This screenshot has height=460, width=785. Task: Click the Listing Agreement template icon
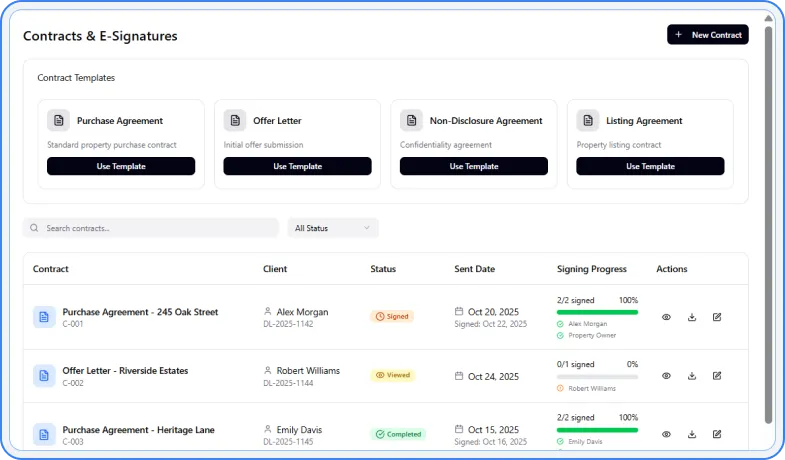coord(588,120)
